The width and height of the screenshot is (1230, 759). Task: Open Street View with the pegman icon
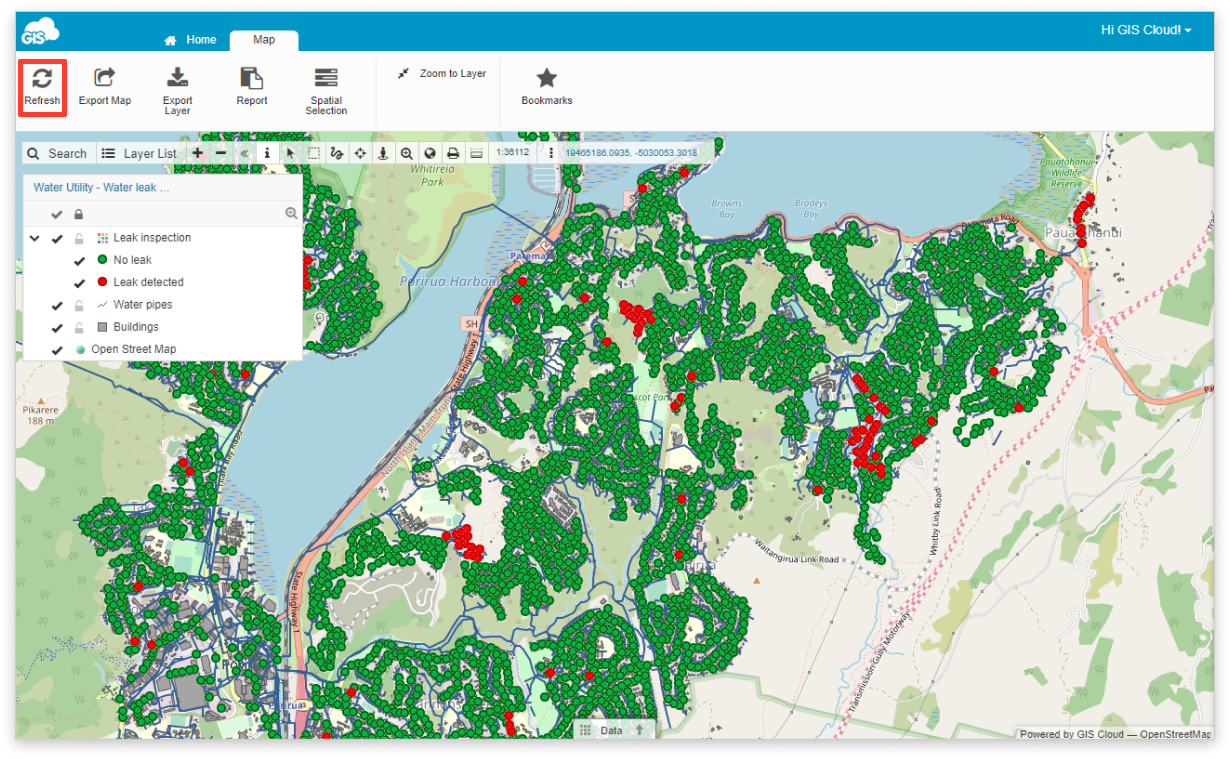384,152
